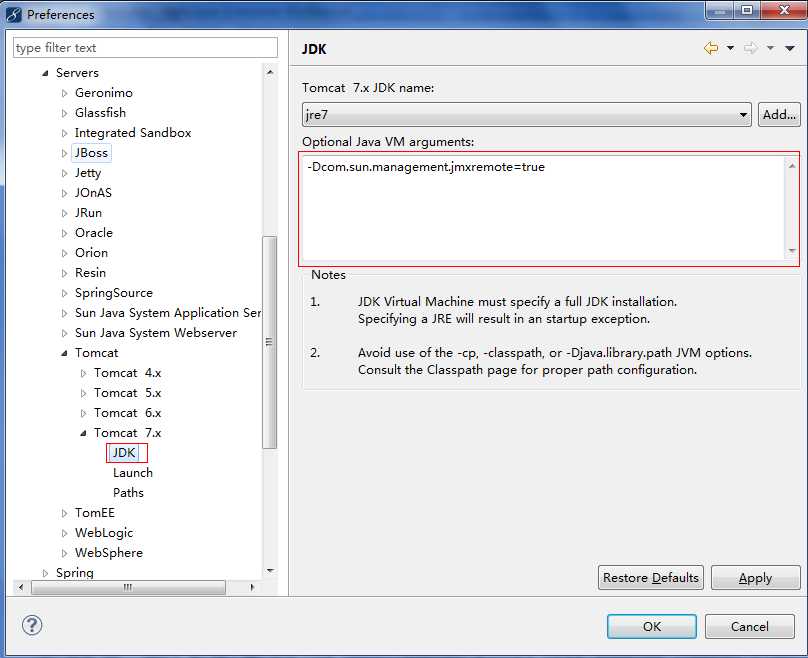Expand the Oracle node

64,233
